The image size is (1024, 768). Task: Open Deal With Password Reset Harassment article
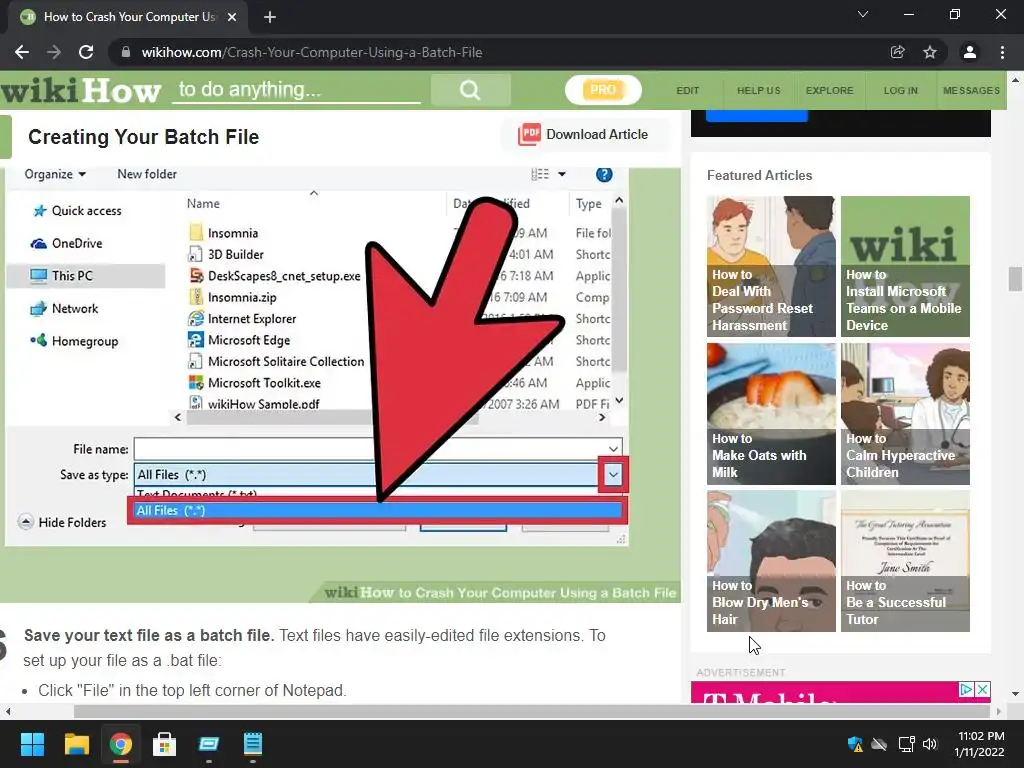point(771,266)
